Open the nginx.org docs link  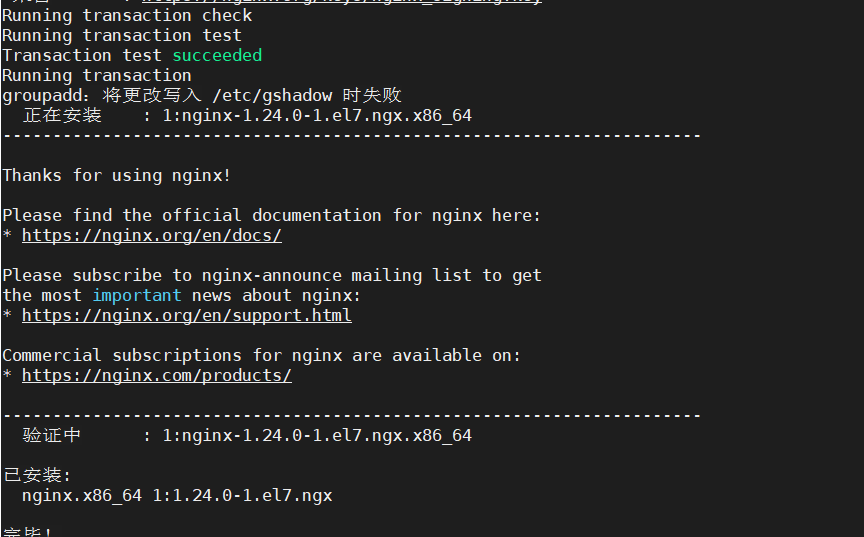pyautogui.click(x=151, y=236)
